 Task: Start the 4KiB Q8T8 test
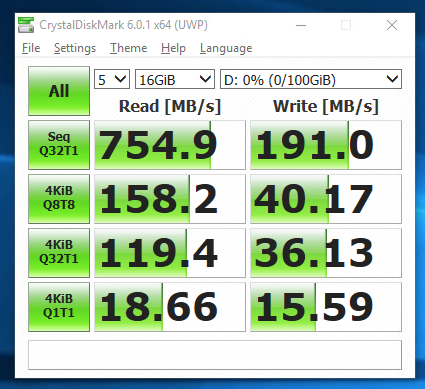pos(59,199)
